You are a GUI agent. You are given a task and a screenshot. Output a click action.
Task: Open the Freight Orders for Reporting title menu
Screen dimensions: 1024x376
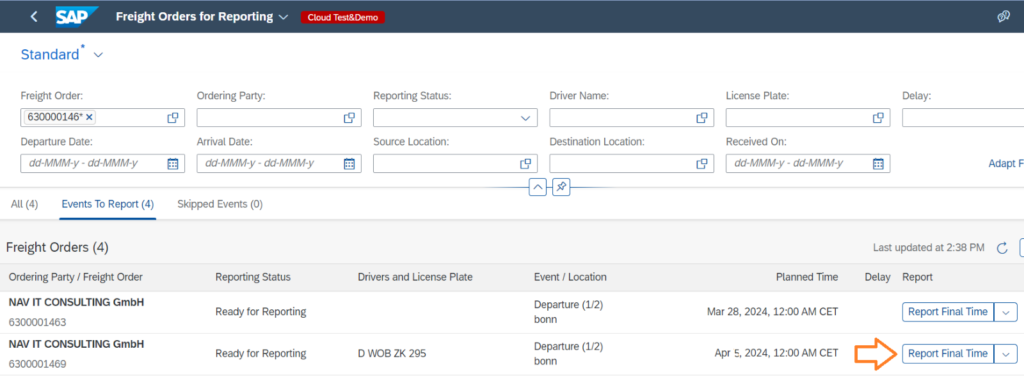click(201, 17)
